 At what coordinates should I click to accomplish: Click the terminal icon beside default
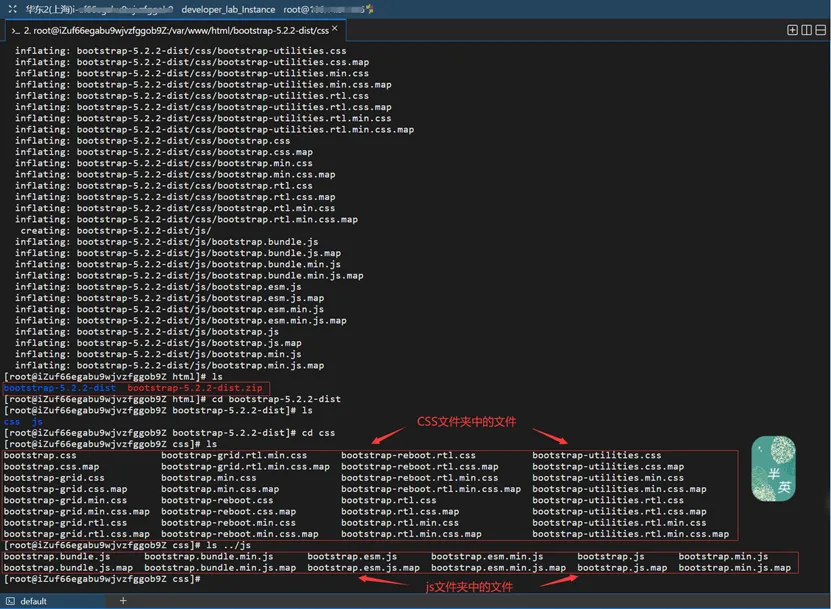pyautogui.click(x=11, y=601)
